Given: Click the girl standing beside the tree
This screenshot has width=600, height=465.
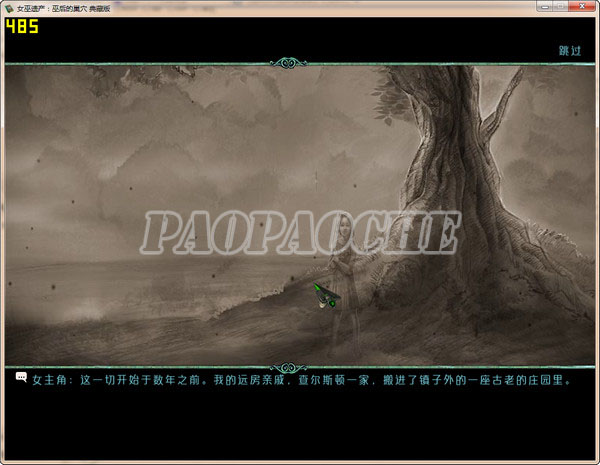Looking at the screenshot, I should click(344, 285).
